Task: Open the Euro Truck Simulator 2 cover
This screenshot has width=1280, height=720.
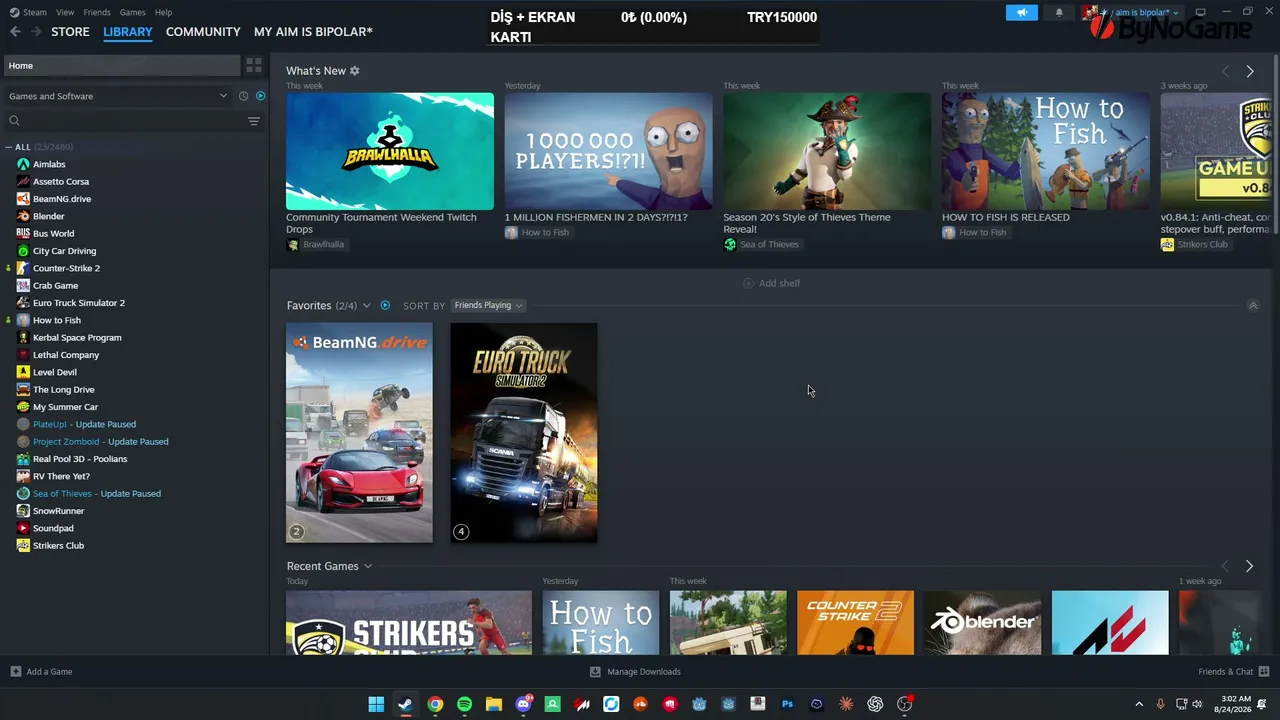Action: click(524, 433)
